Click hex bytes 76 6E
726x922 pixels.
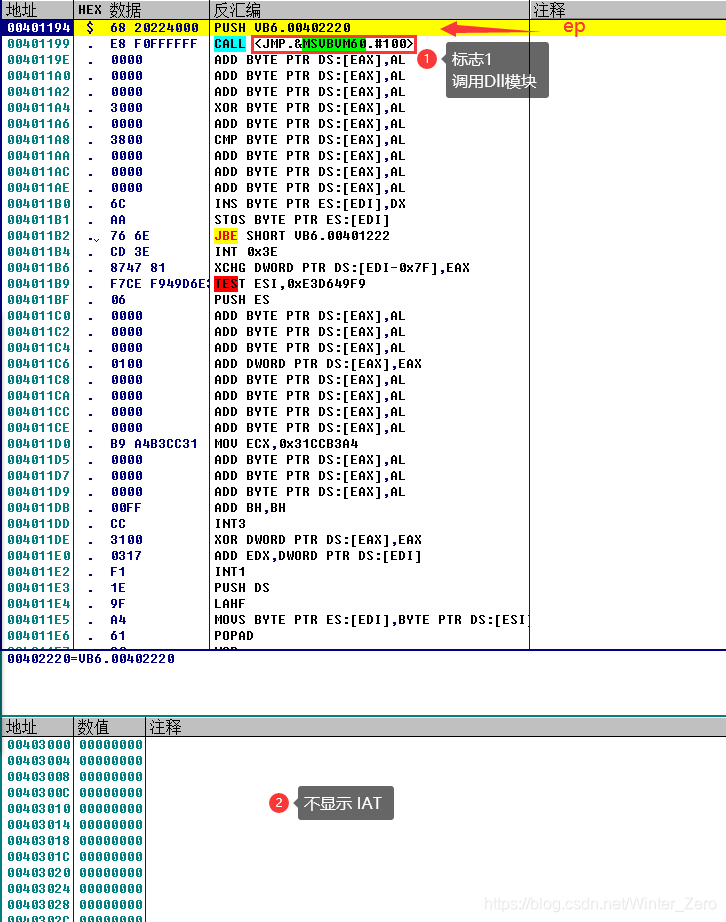[x=130, y=235]
